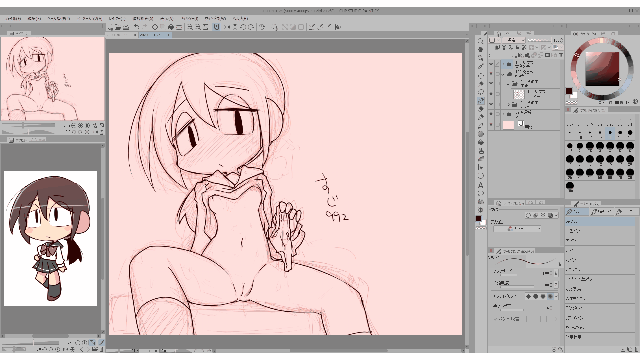Toggle eye icon of folder above Paper layer
Image resolution: width=640 pixels, height=360 pixels.
491,114
